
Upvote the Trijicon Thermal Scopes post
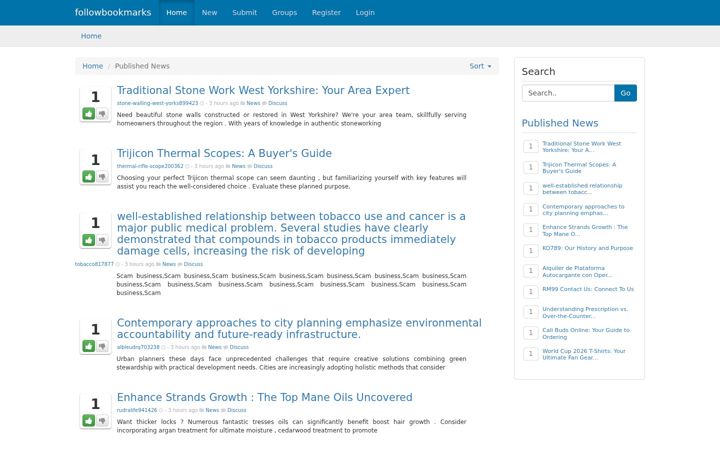pyautogui.click(x=89, y=176)
